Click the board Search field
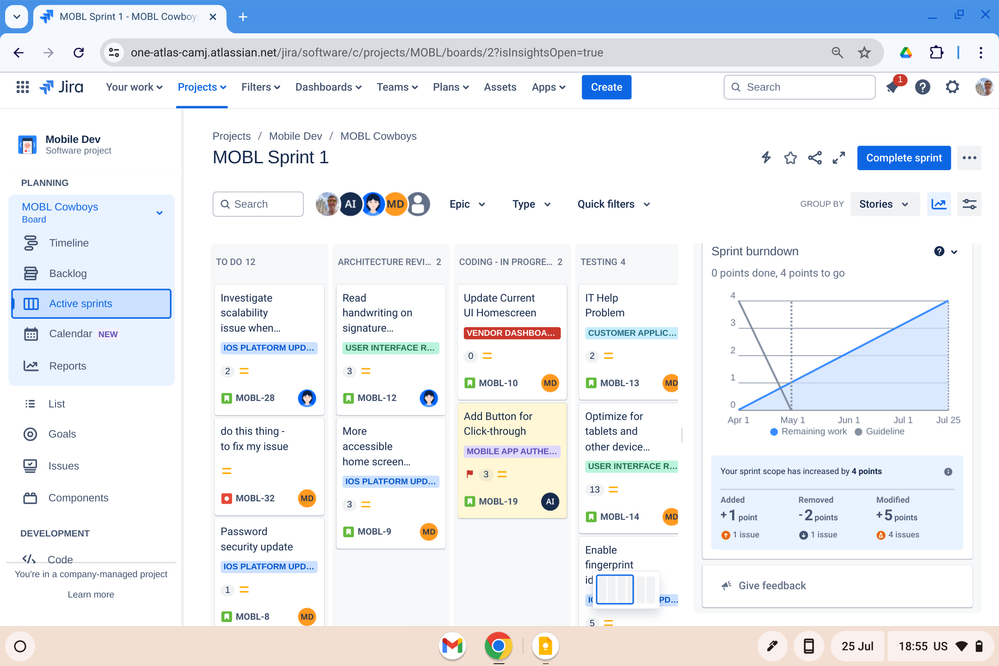 tap(258, 204)
